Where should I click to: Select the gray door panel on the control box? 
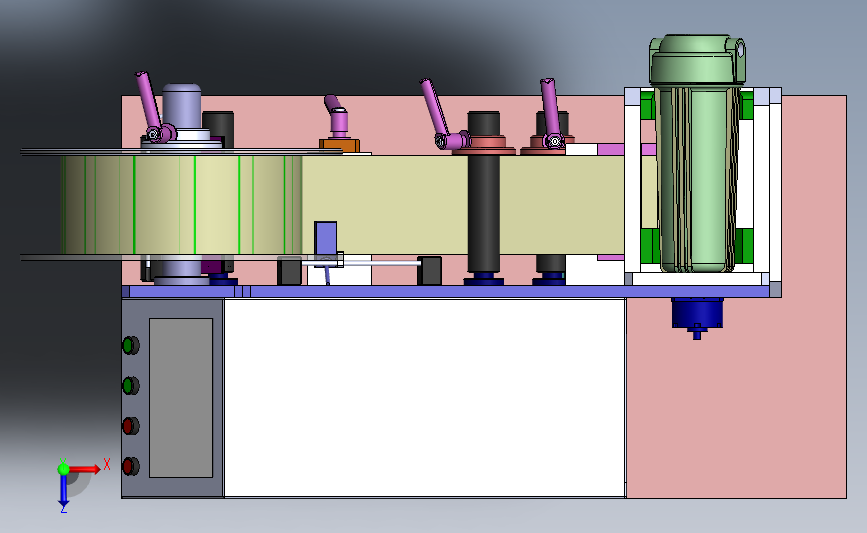point(181,398)
